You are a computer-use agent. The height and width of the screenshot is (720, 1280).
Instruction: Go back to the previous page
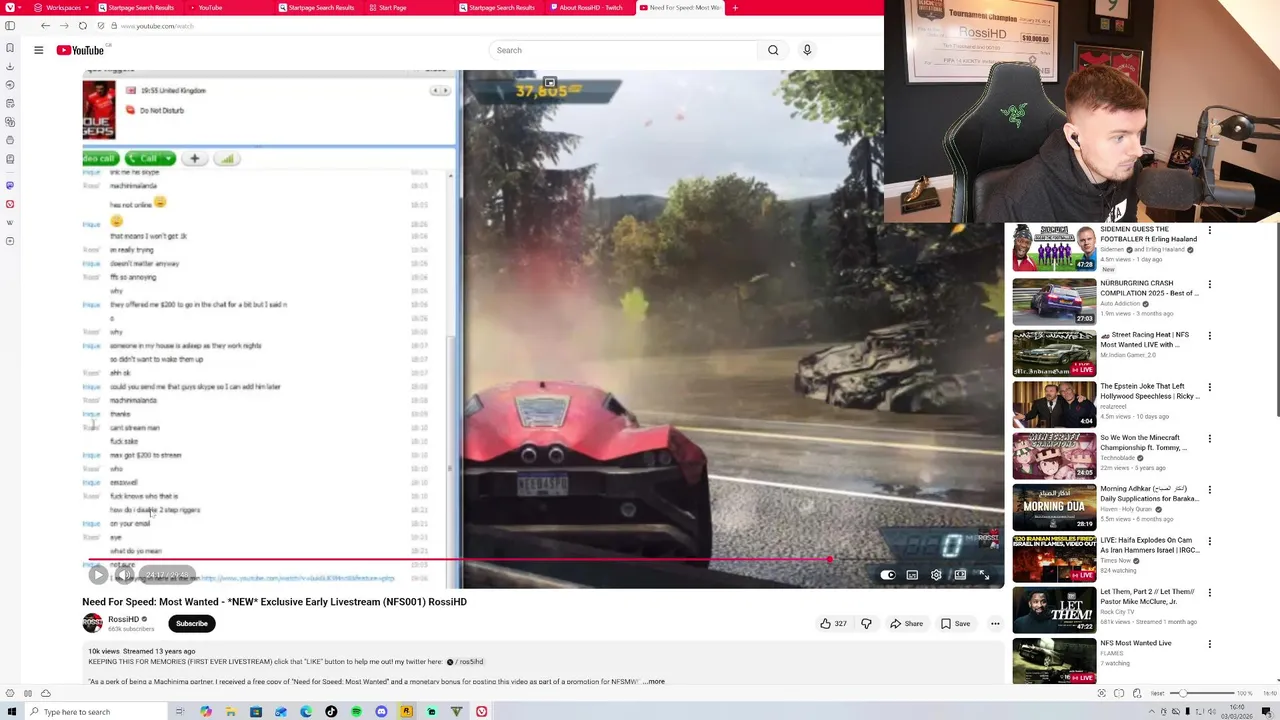coord(45,26)
